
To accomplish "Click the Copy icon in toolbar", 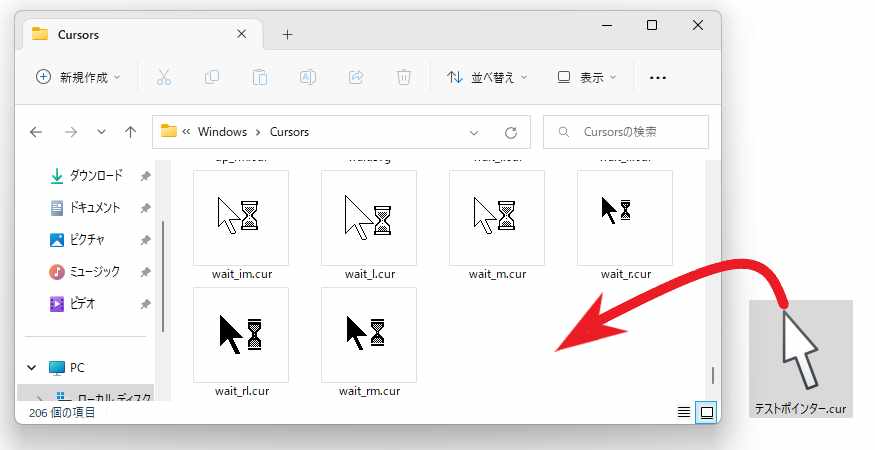I will click(x=211, y=77).
